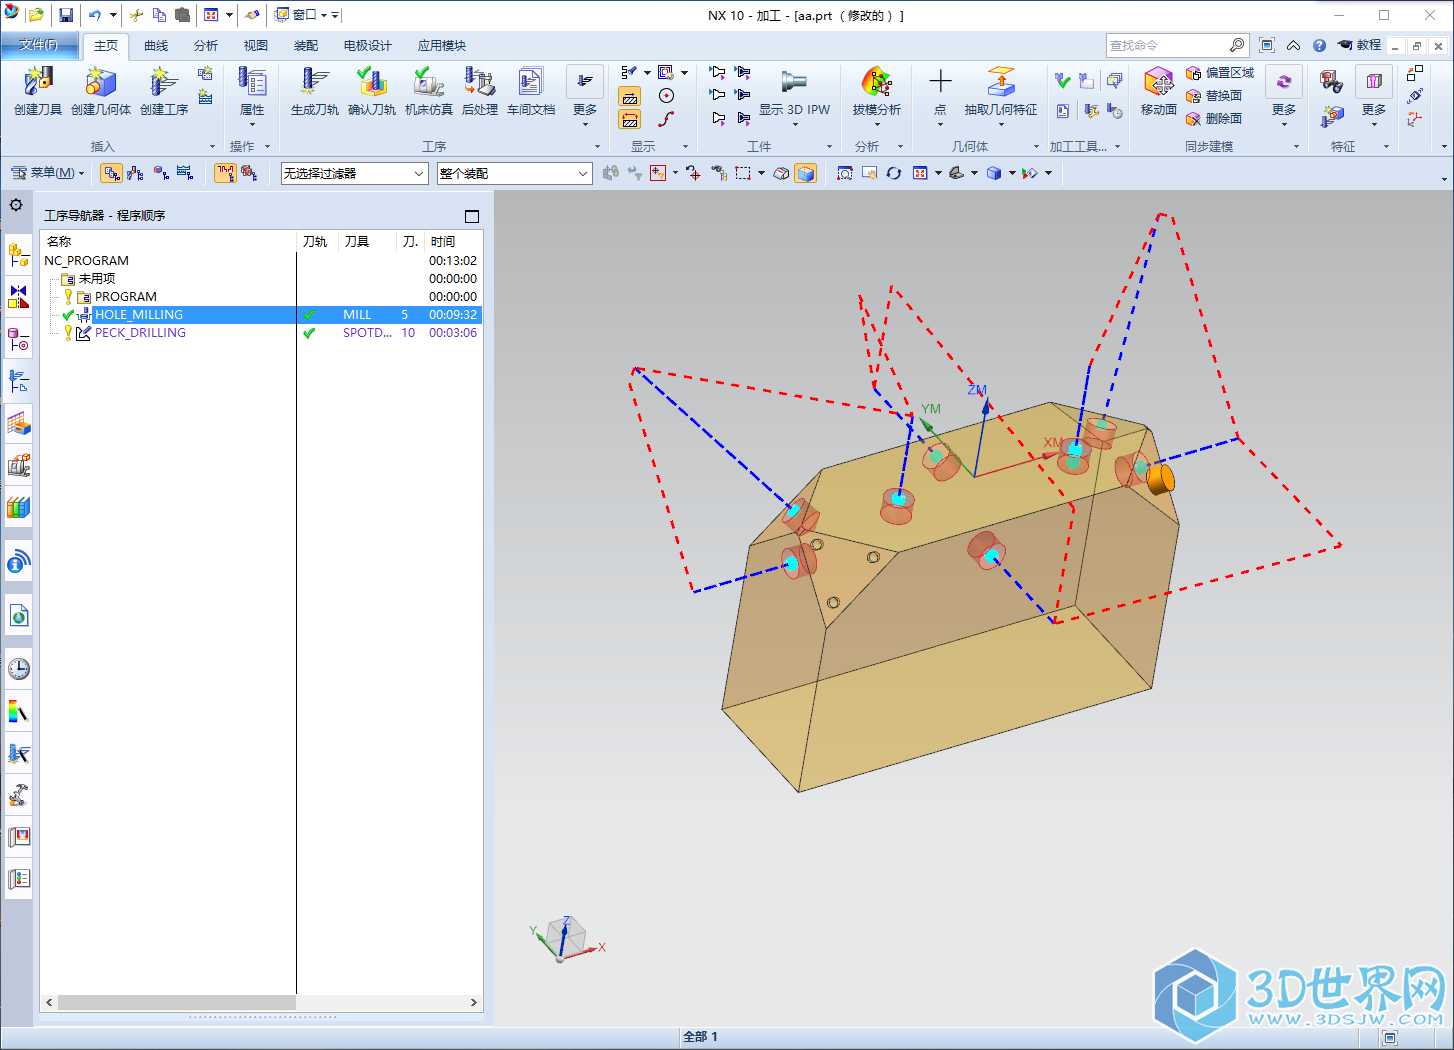The width and height of the screenshot is (1454, 1050).
Task: Expand the 属性 dropdown
Action: [x=252, y=96]
